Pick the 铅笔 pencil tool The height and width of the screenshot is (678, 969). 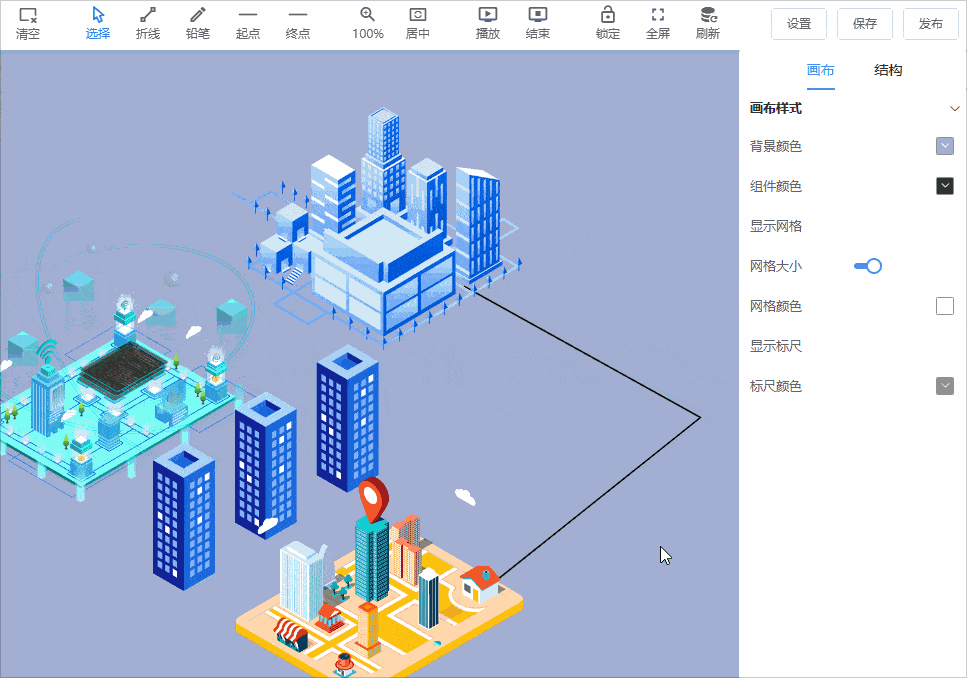[198, 16]
